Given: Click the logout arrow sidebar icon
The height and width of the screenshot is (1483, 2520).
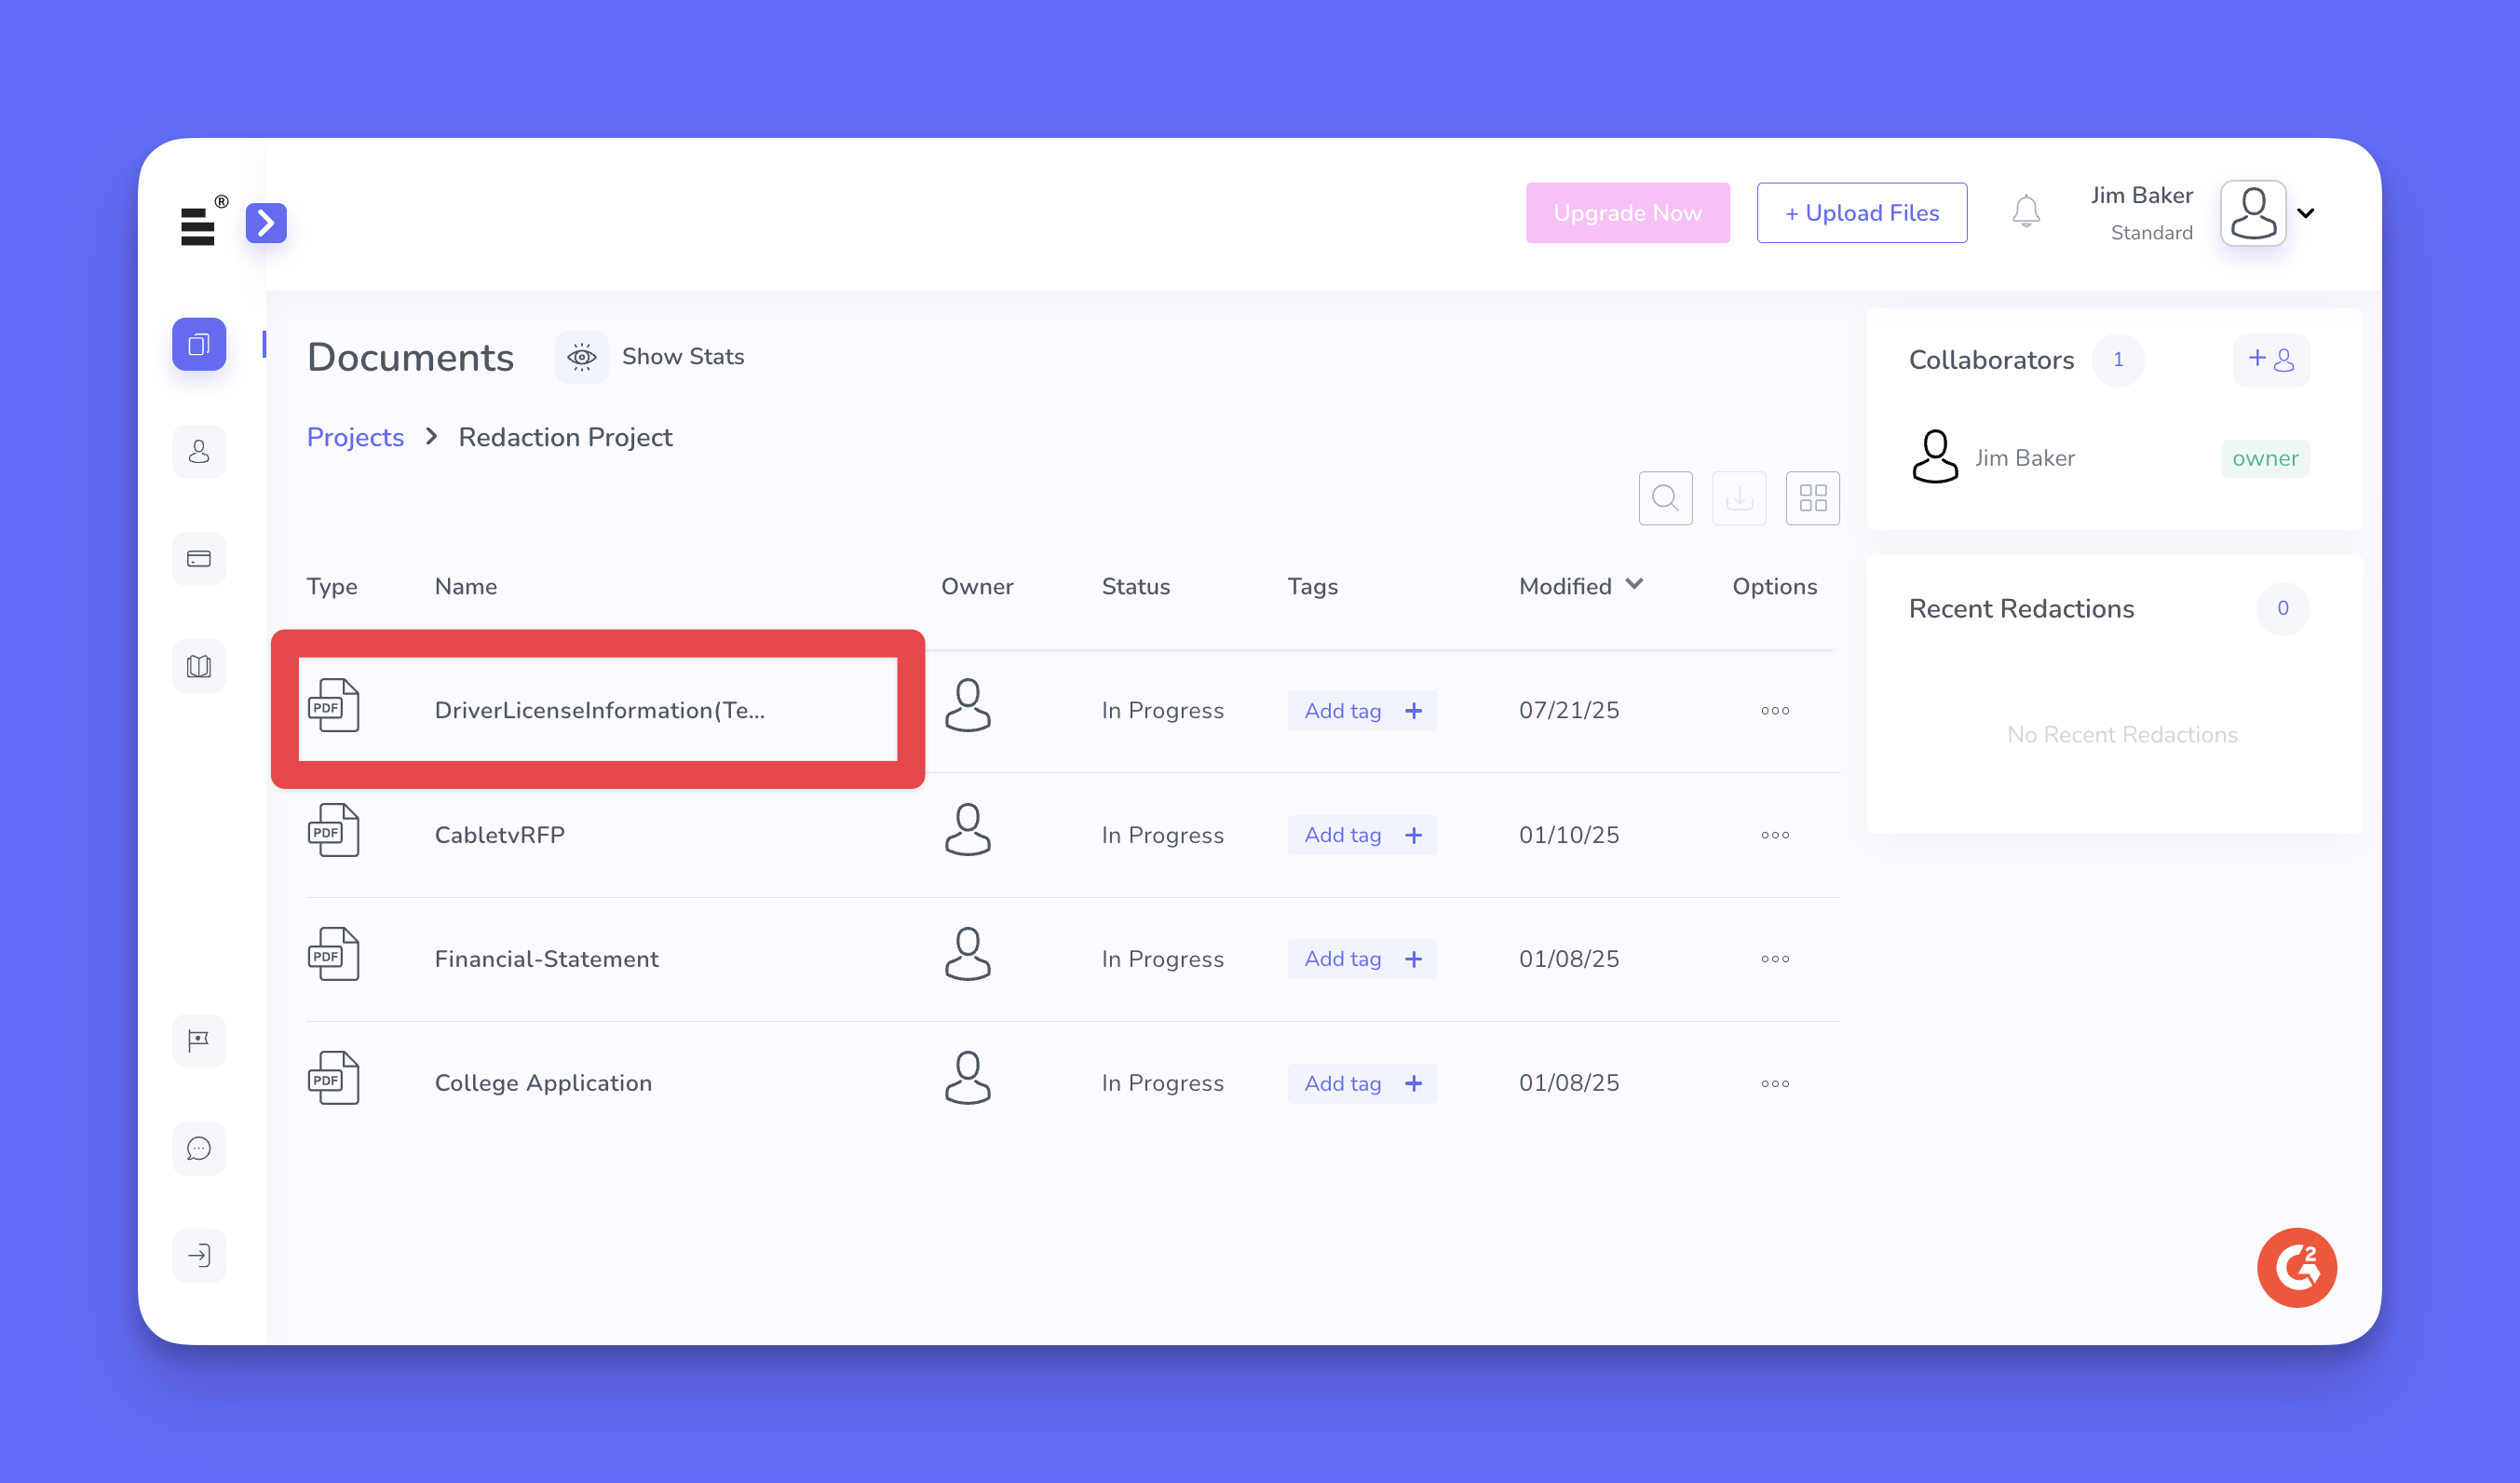Looking at the screenshot, I should pyautogui.click(x=199, y=1255).
